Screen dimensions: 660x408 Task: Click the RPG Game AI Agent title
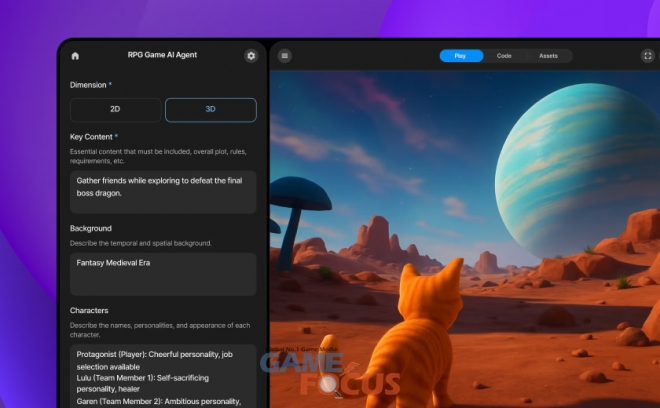pos(162,55)
